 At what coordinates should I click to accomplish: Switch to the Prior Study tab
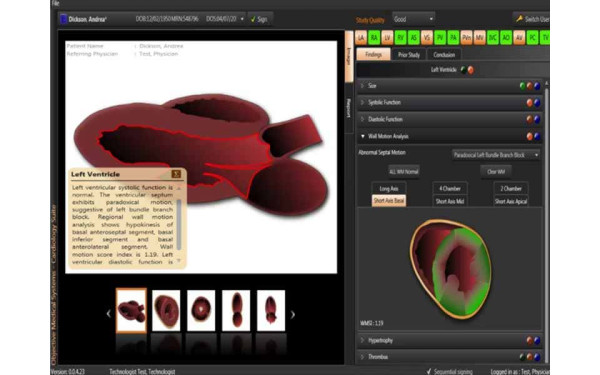point(409,55)
